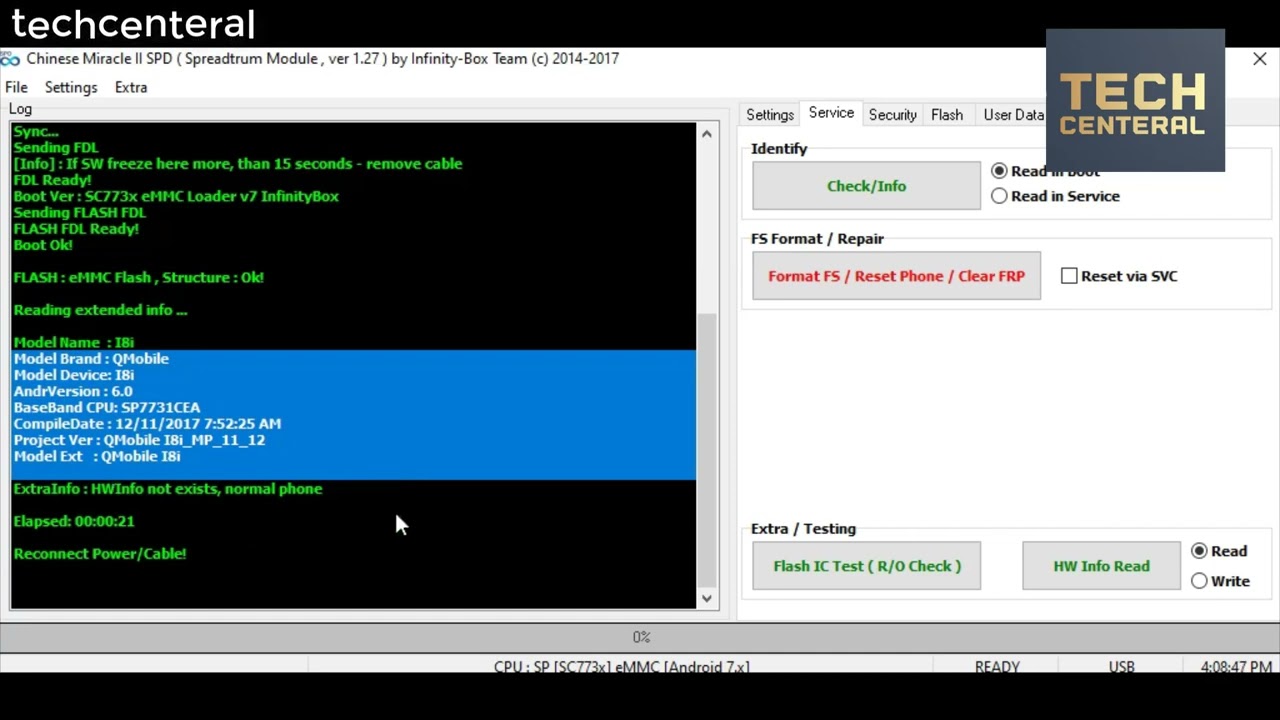The height and width of the screenshot is (720, 1280).
Task: Click the 0% progress bar
Action: [x=640, y=637]
